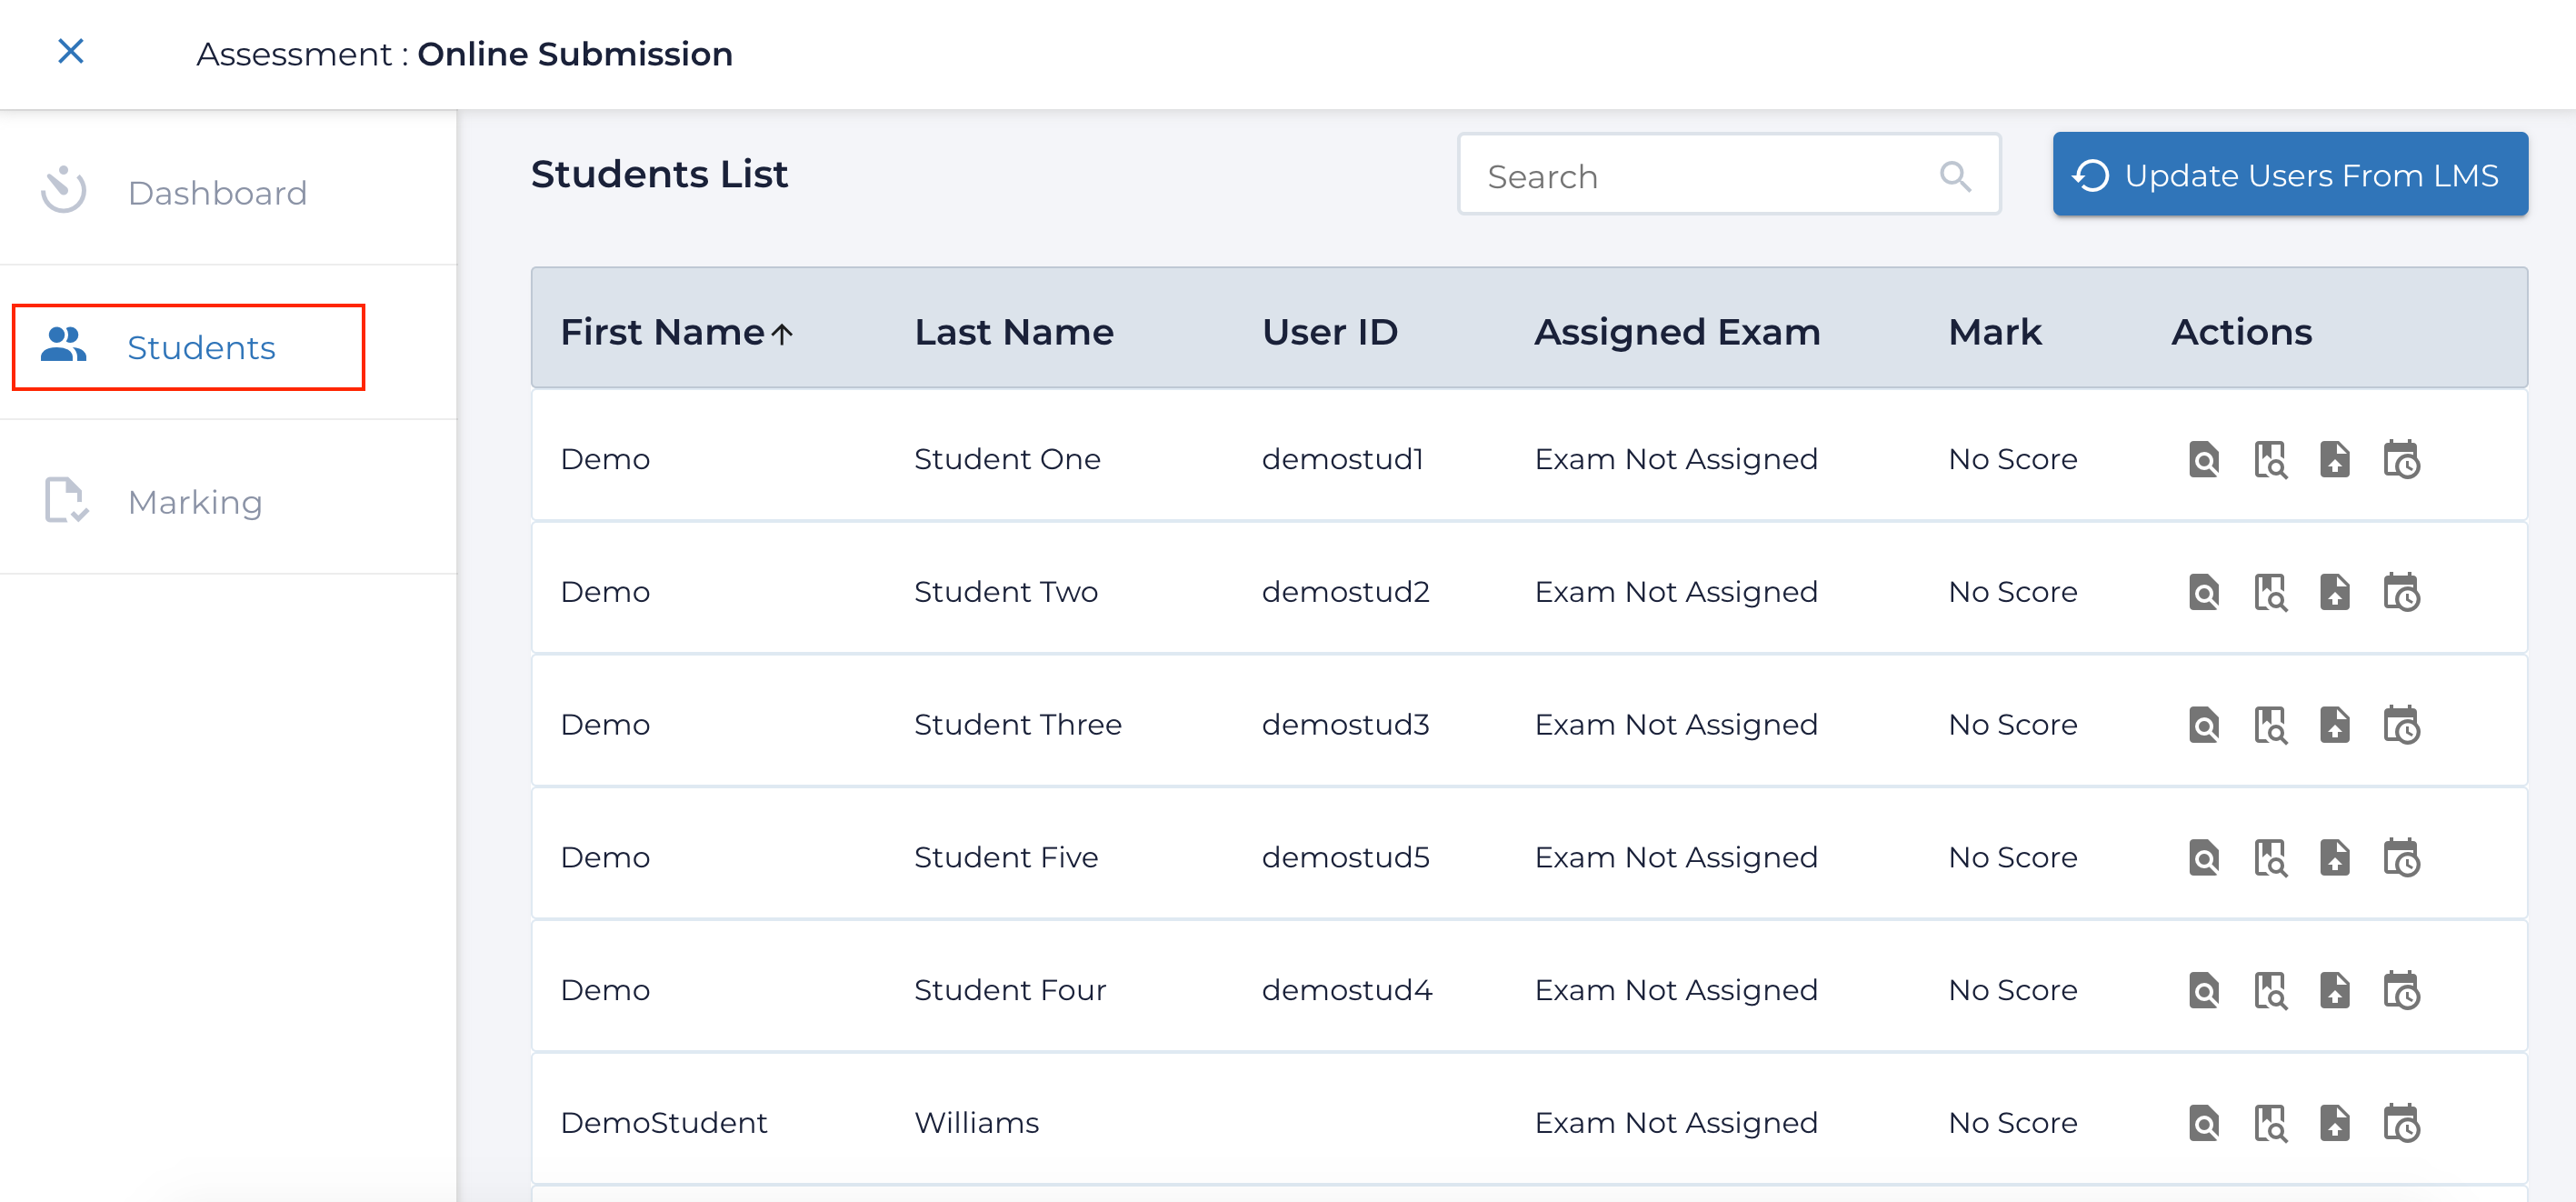This screenshot has width=2576, height=1202.
Task: Click upload file icon for demostud2
Action: [x=2334, y=593]
